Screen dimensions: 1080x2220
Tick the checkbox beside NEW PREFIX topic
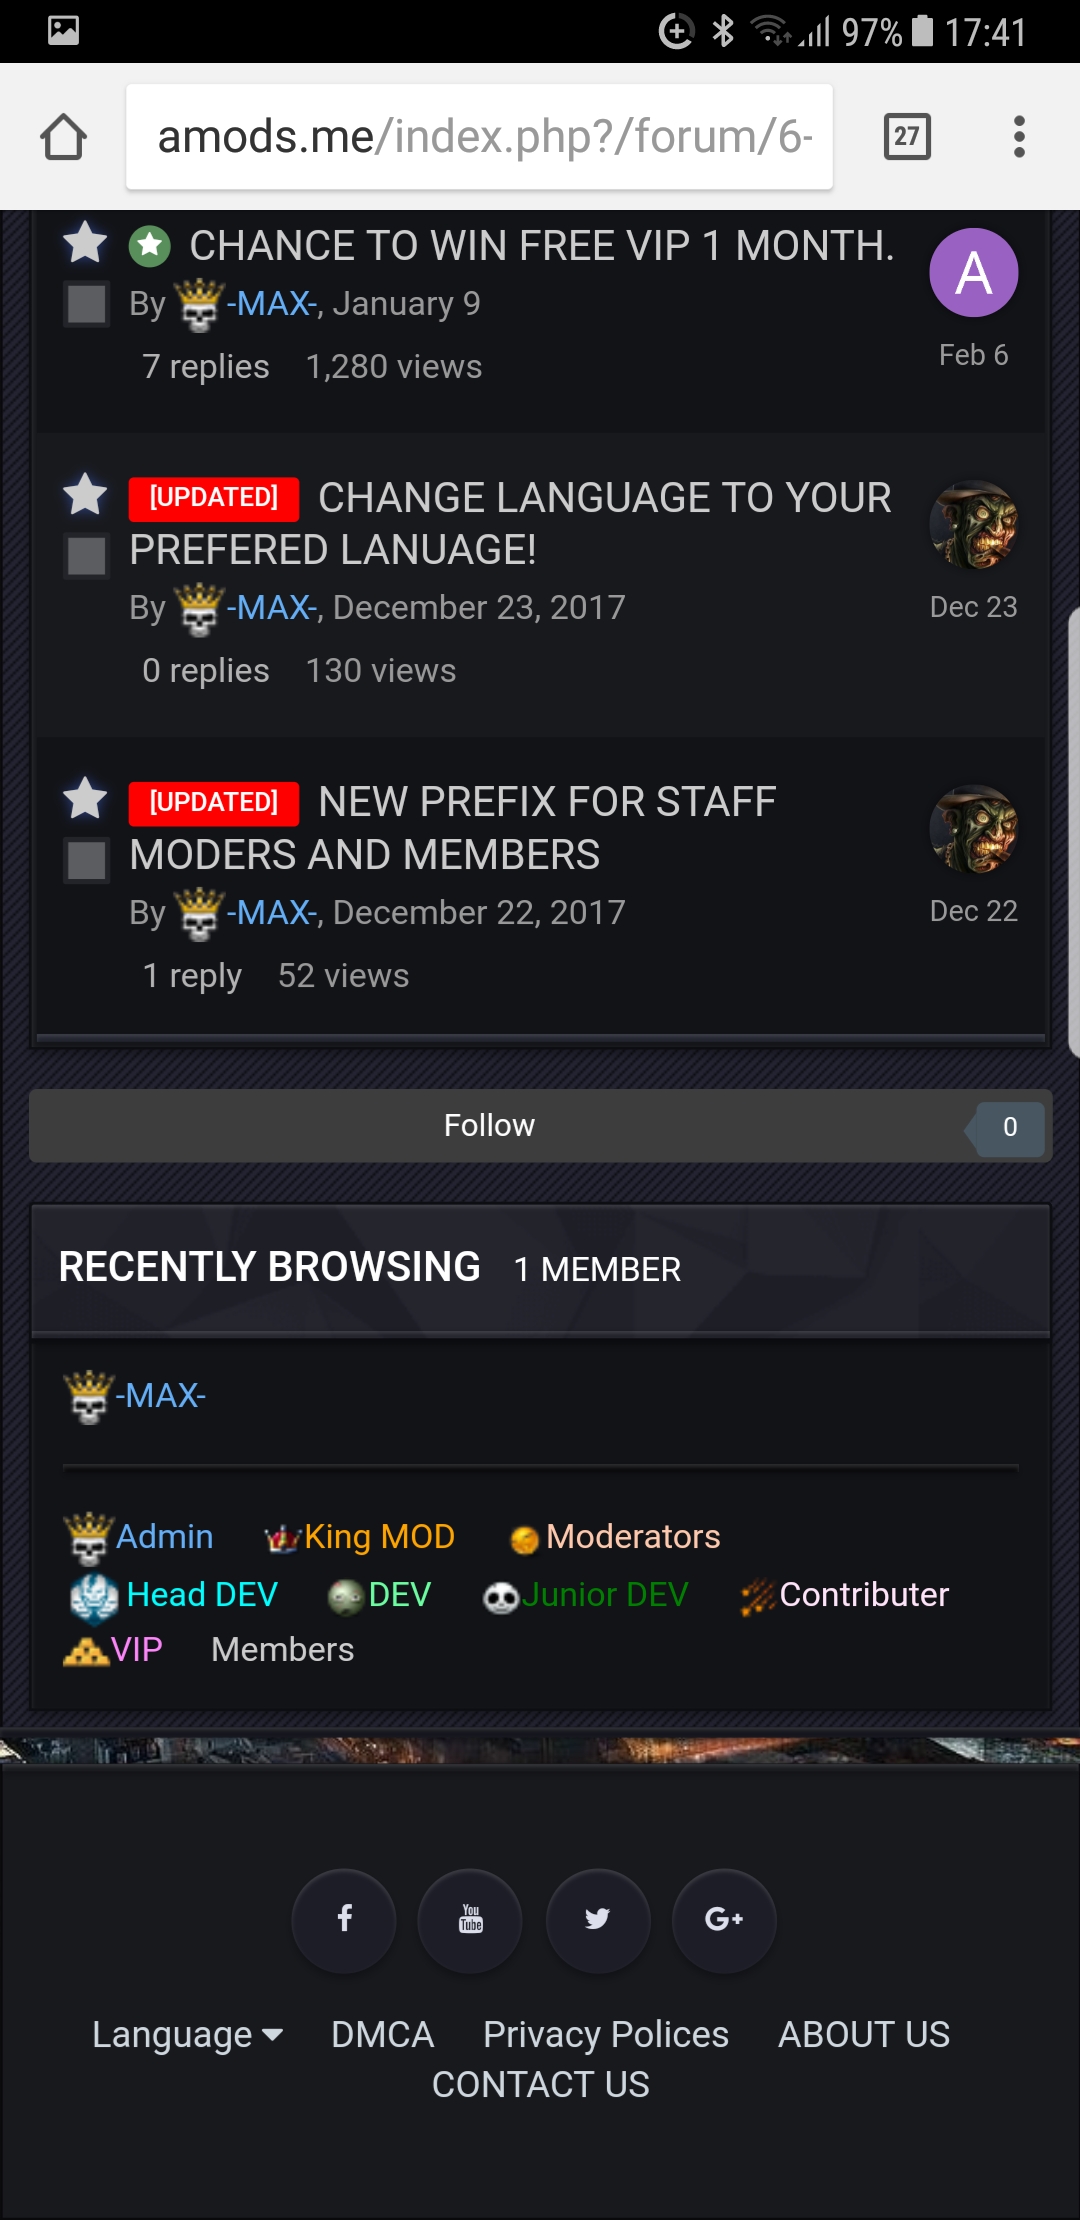[x=86, y=860]
